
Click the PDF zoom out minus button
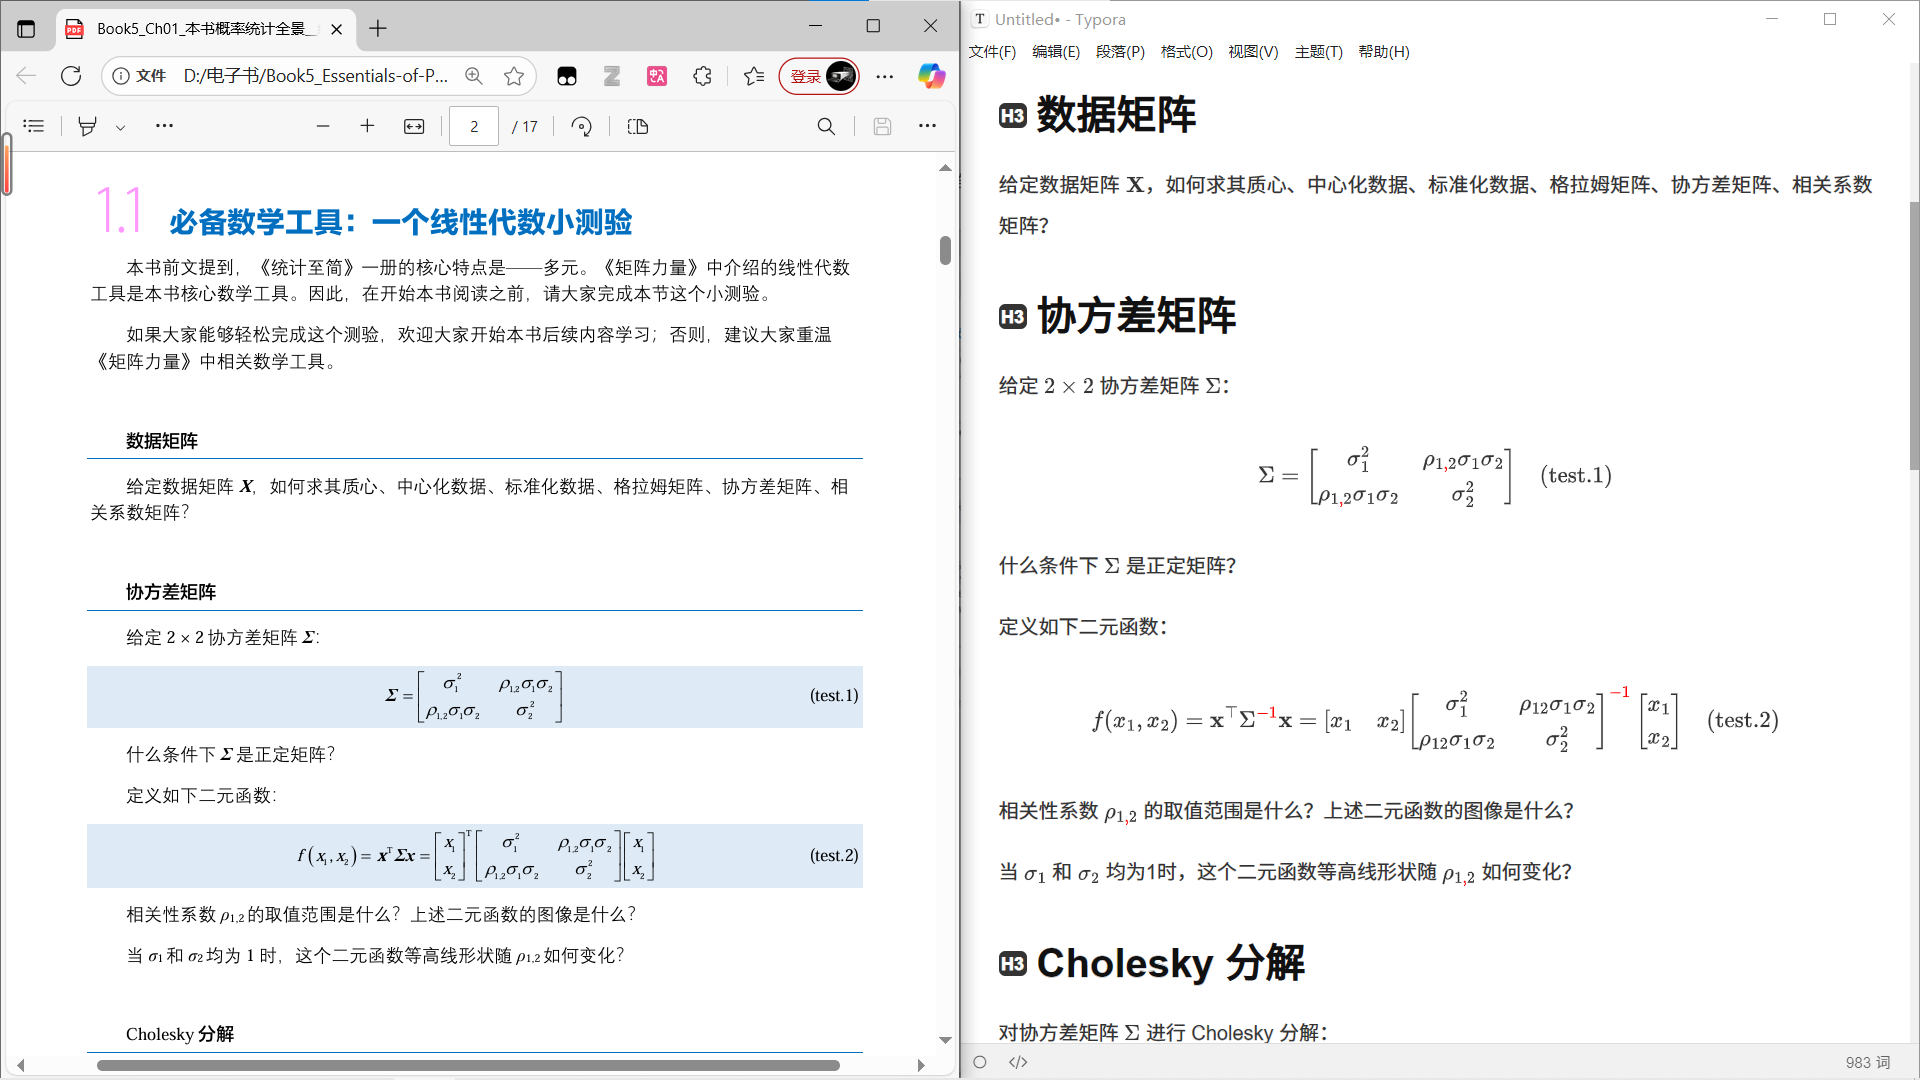(322, 126)
